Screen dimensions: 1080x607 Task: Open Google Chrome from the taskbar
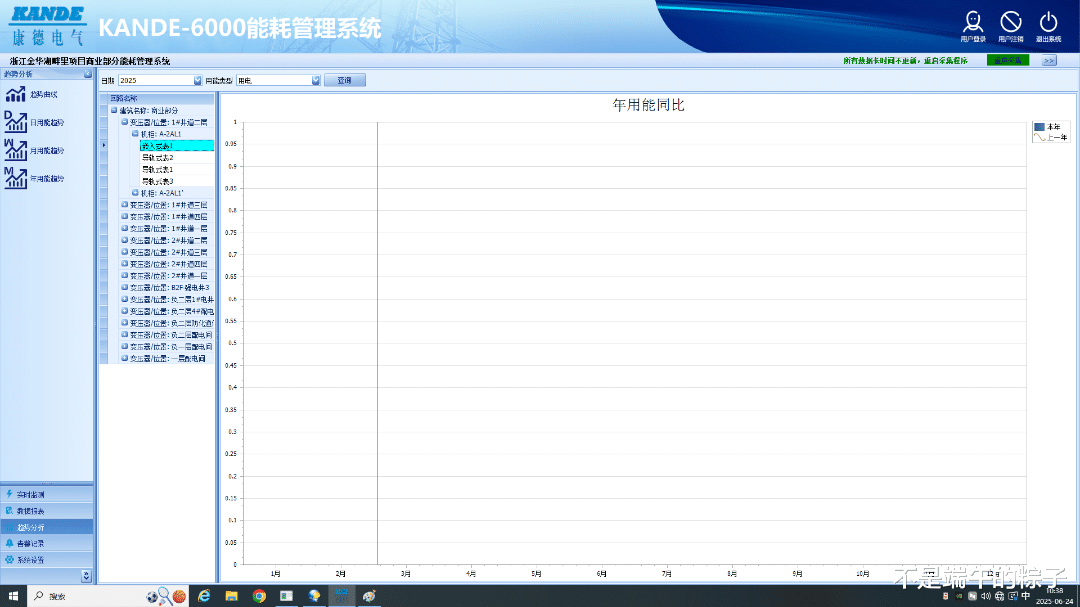(259, 596)
